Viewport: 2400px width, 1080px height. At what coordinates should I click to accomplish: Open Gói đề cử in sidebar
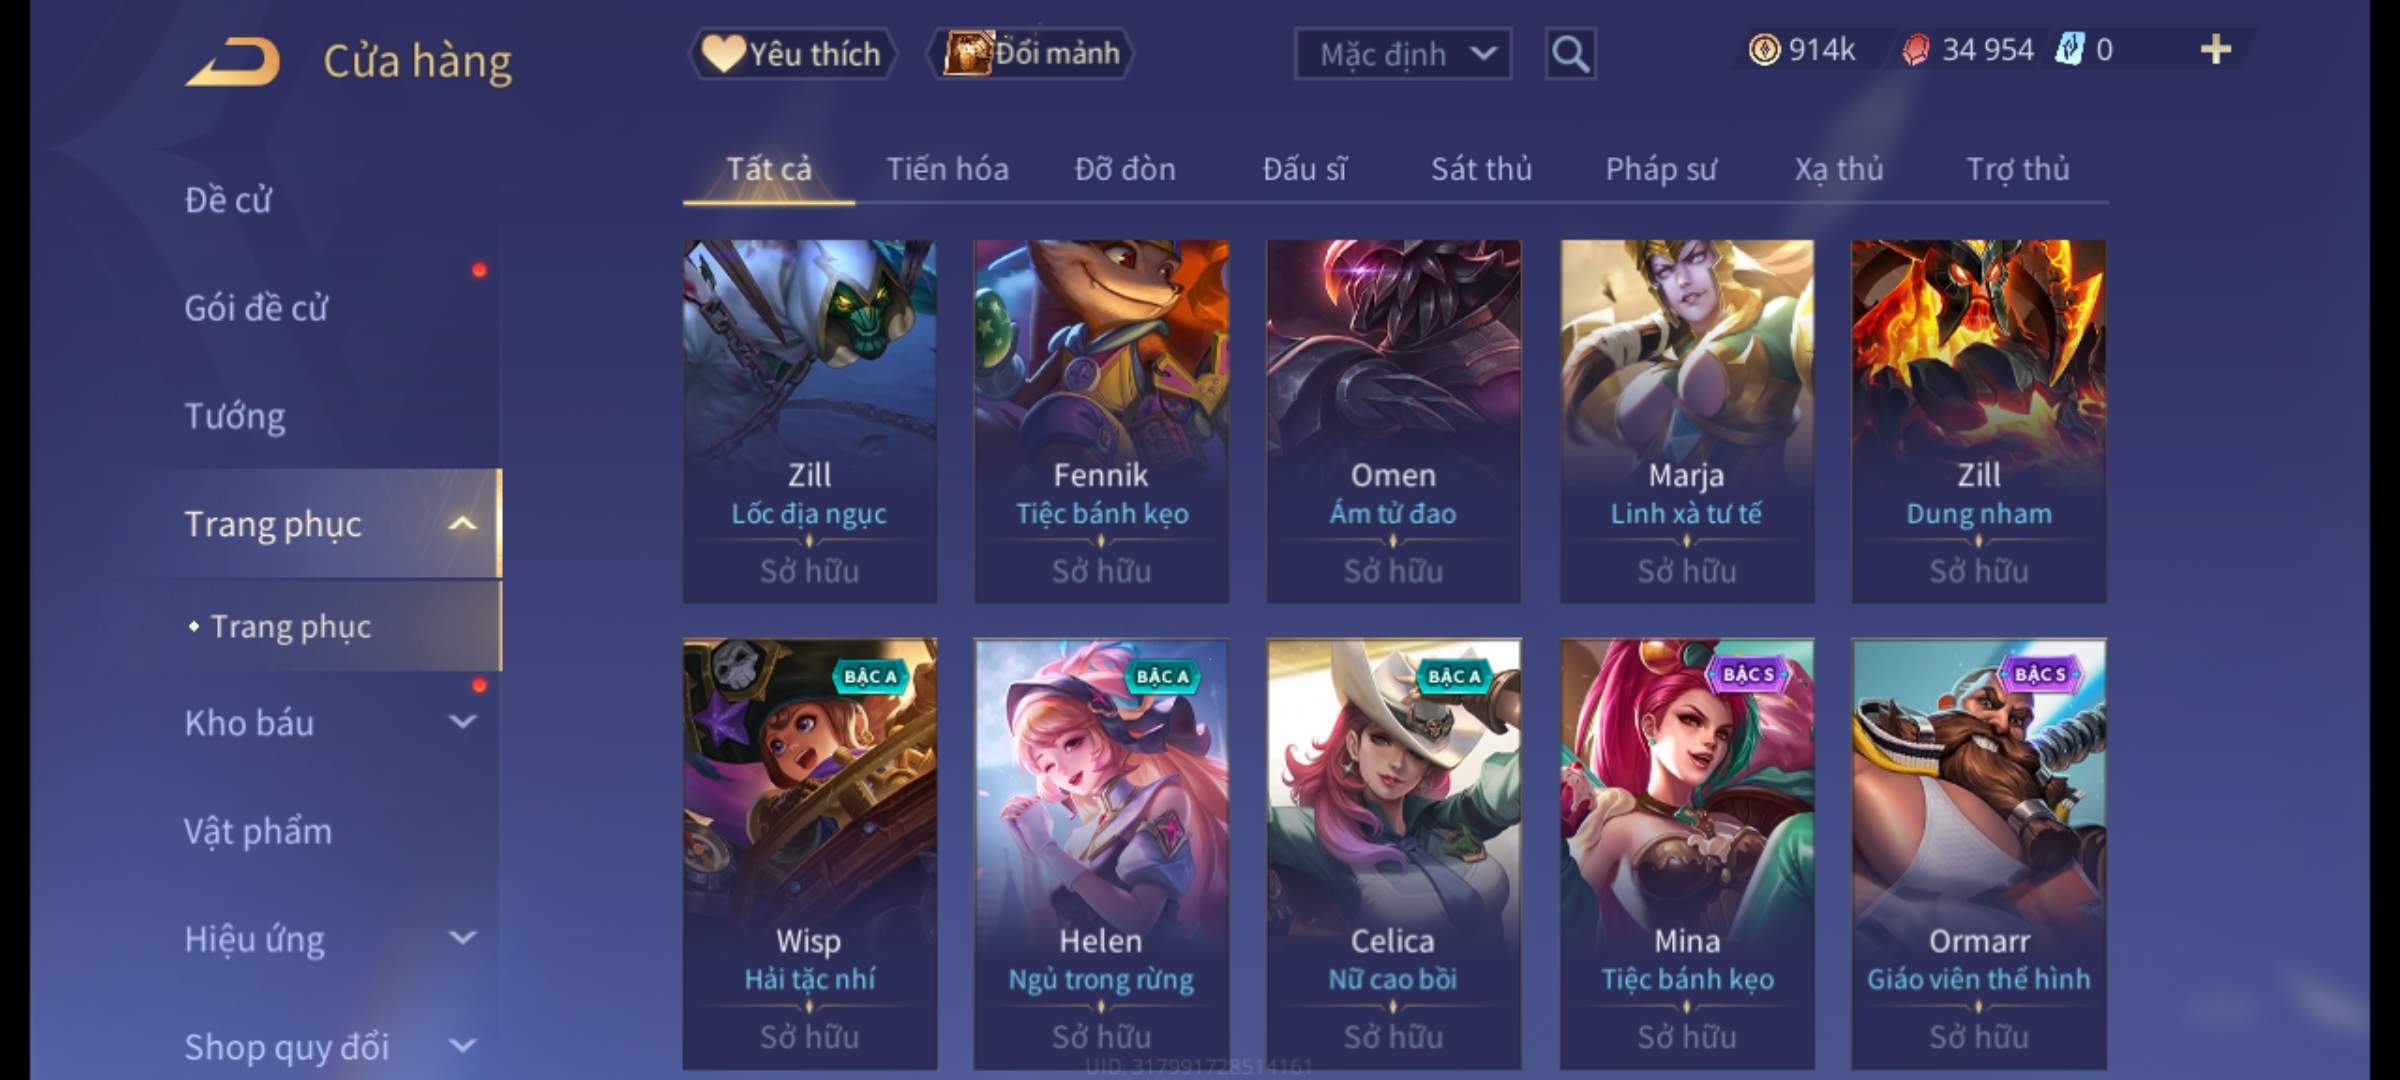click(256, 307)
